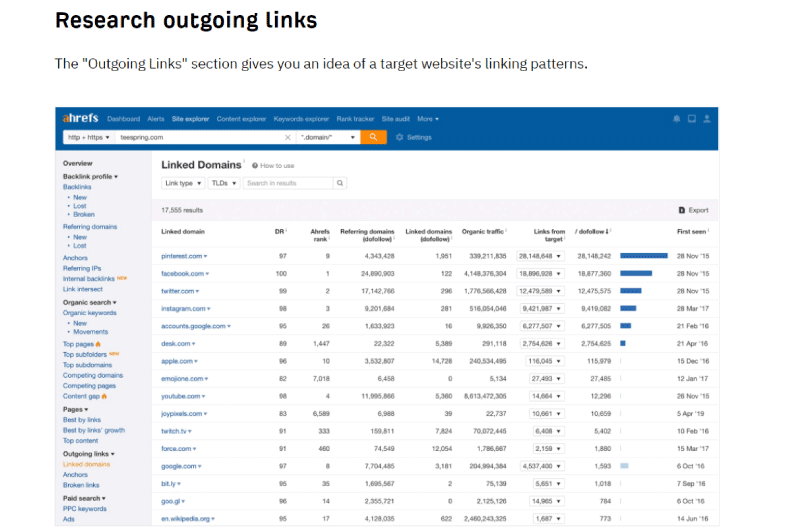Sort by the / dofollow column
The width and height of the screenshot is (800, 530).
click(592, 232)
